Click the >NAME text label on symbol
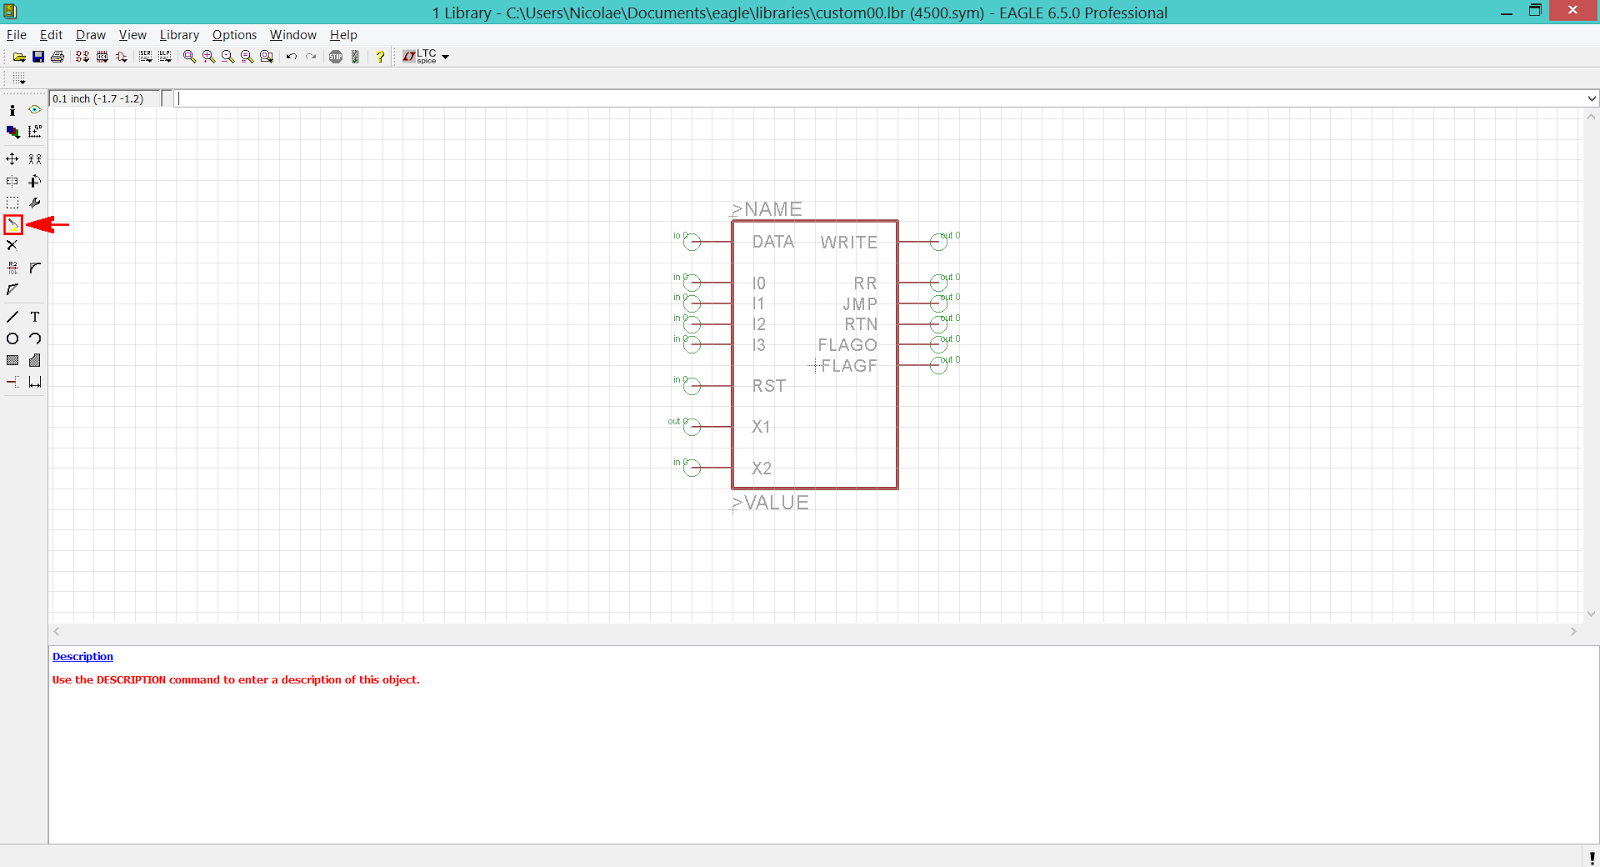 click(766, 209)
